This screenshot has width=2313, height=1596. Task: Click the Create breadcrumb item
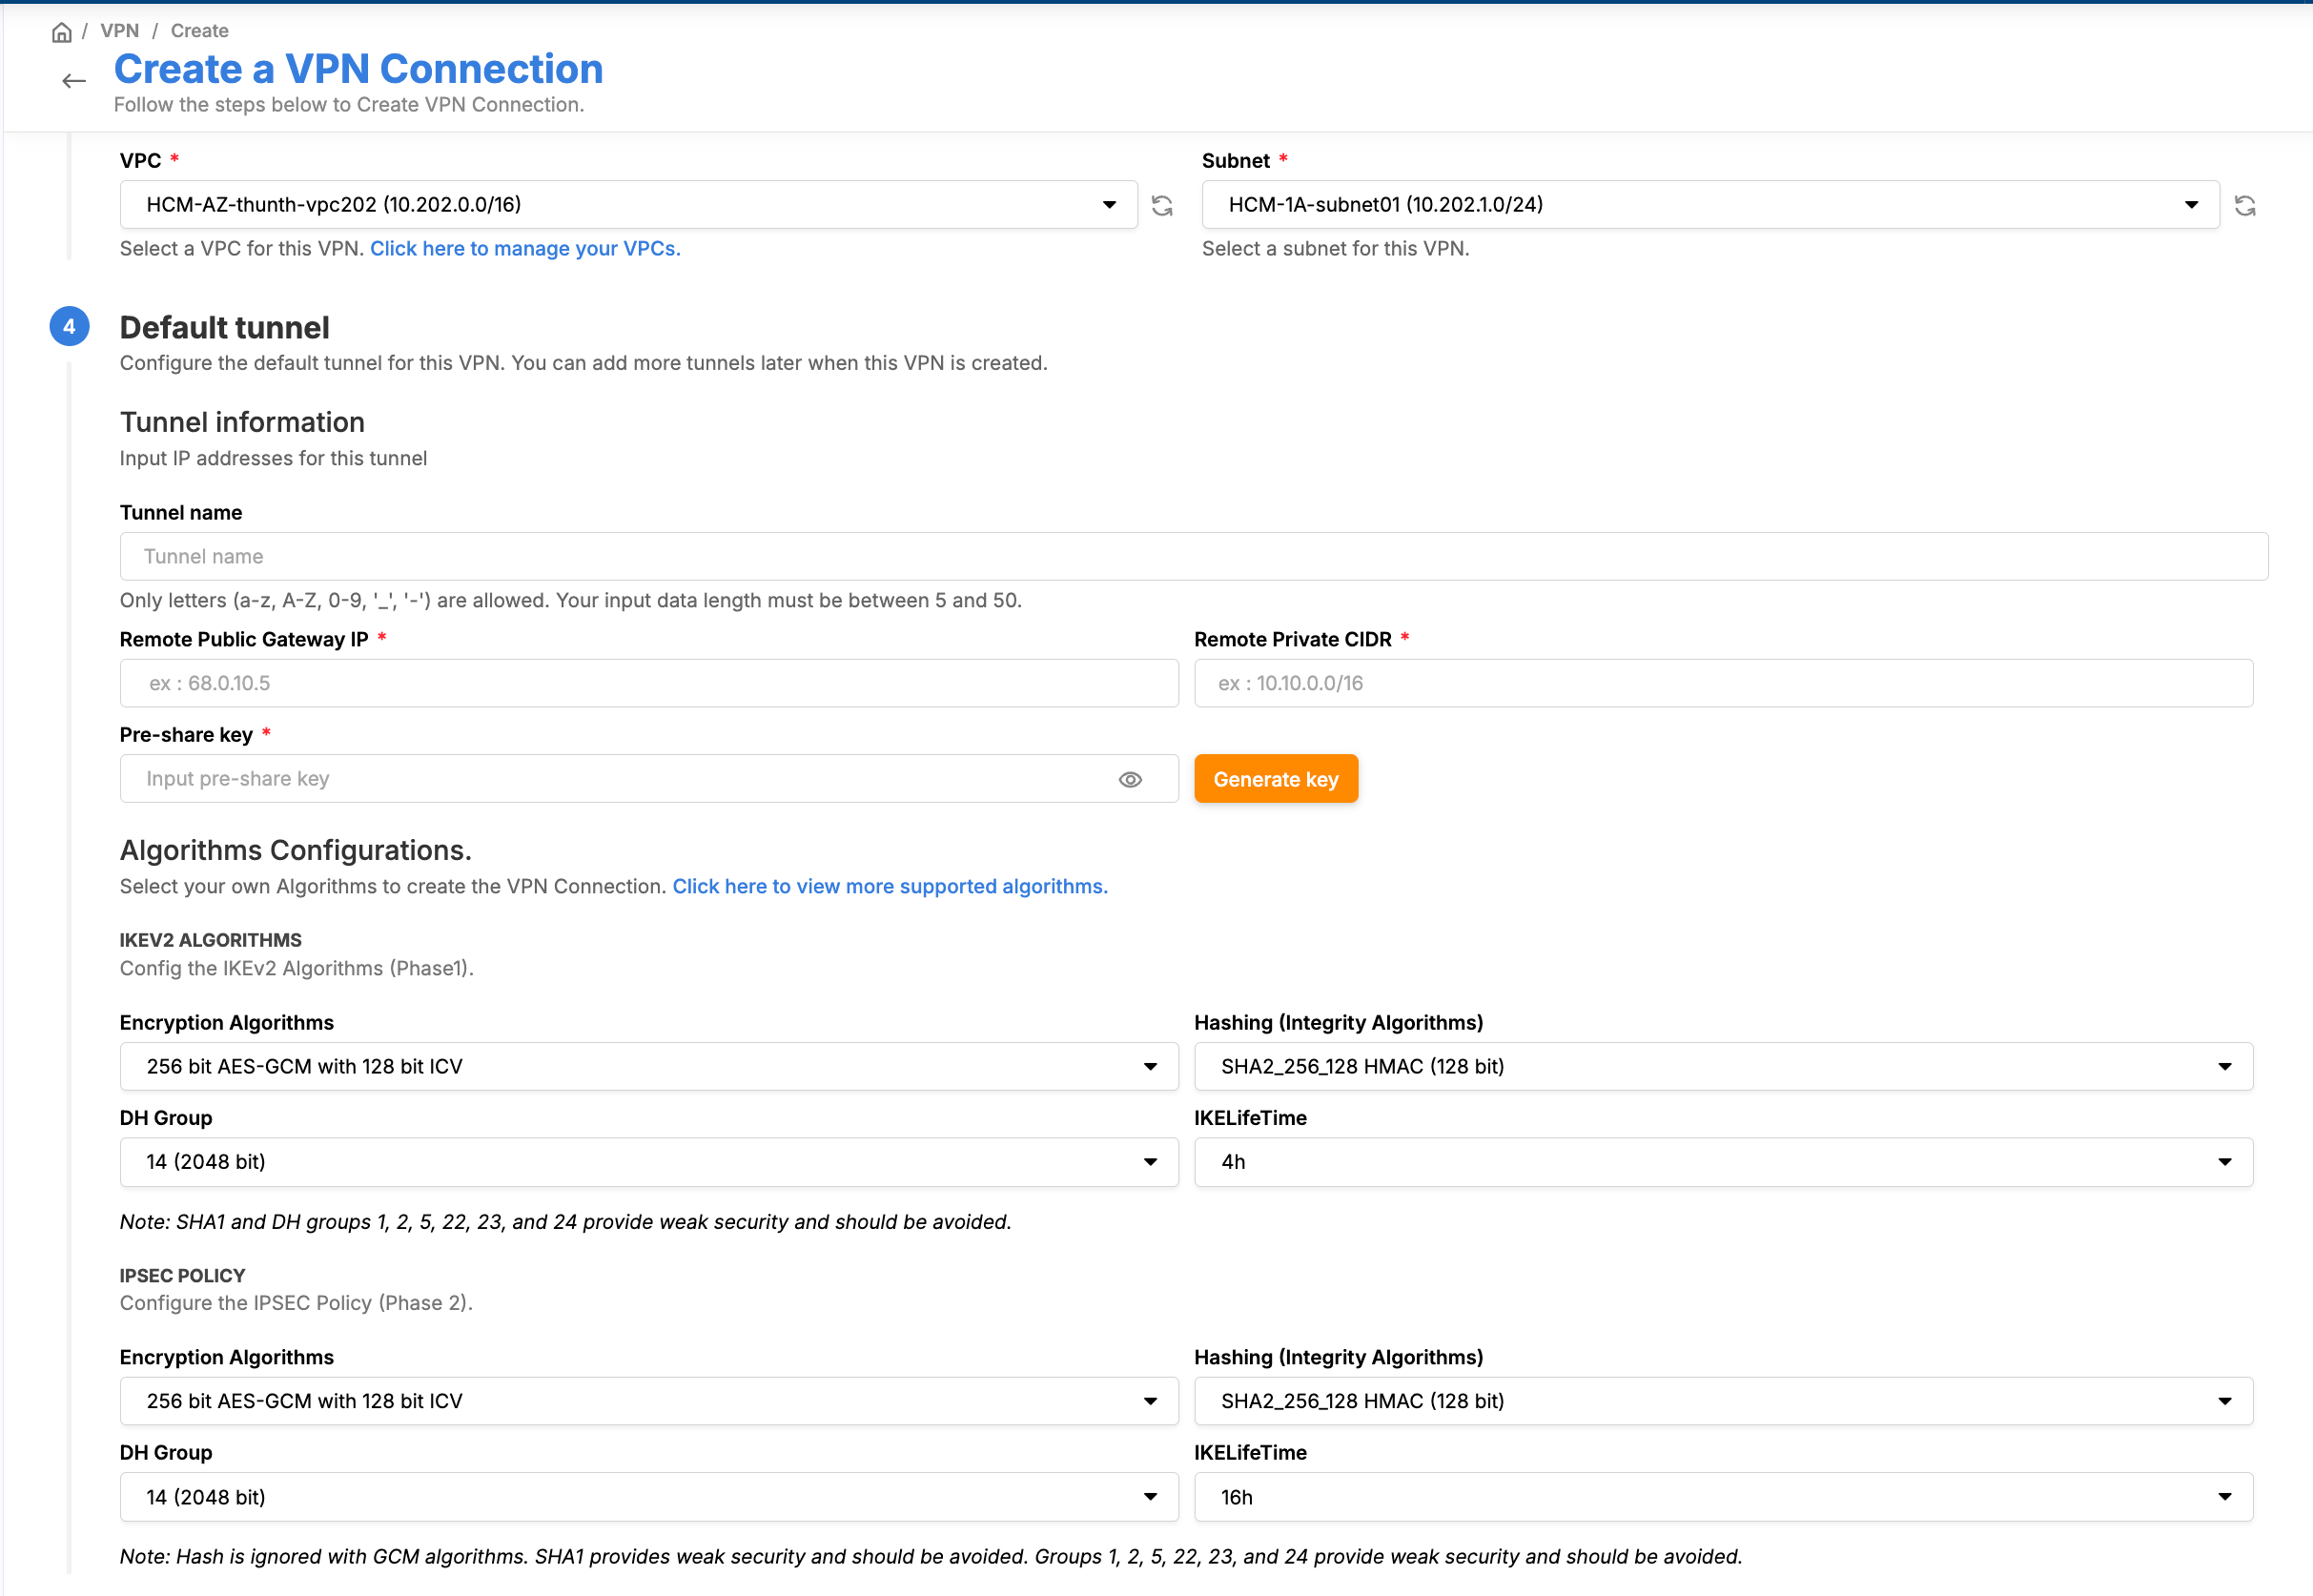coord(199,31)
